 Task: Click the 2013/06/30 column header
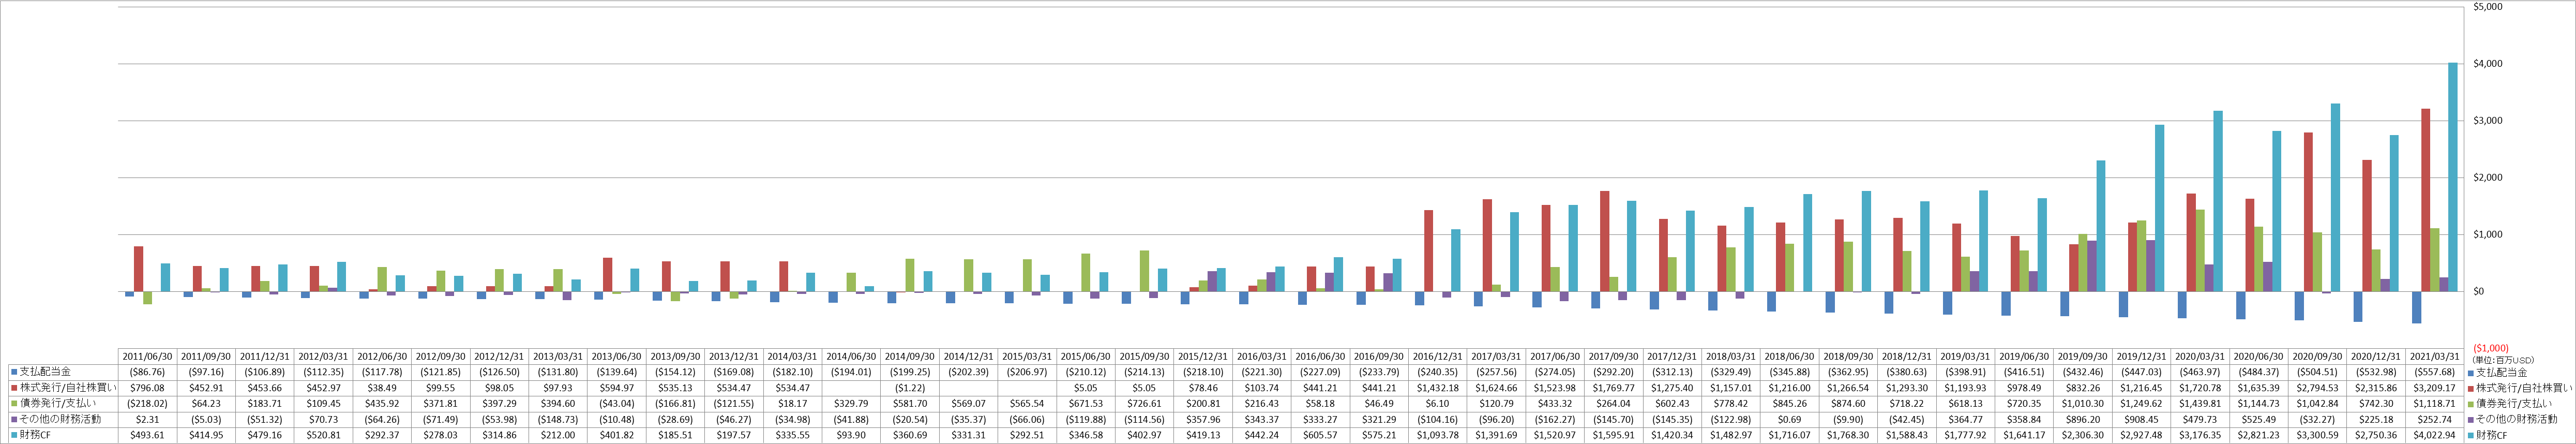(617, 356)
